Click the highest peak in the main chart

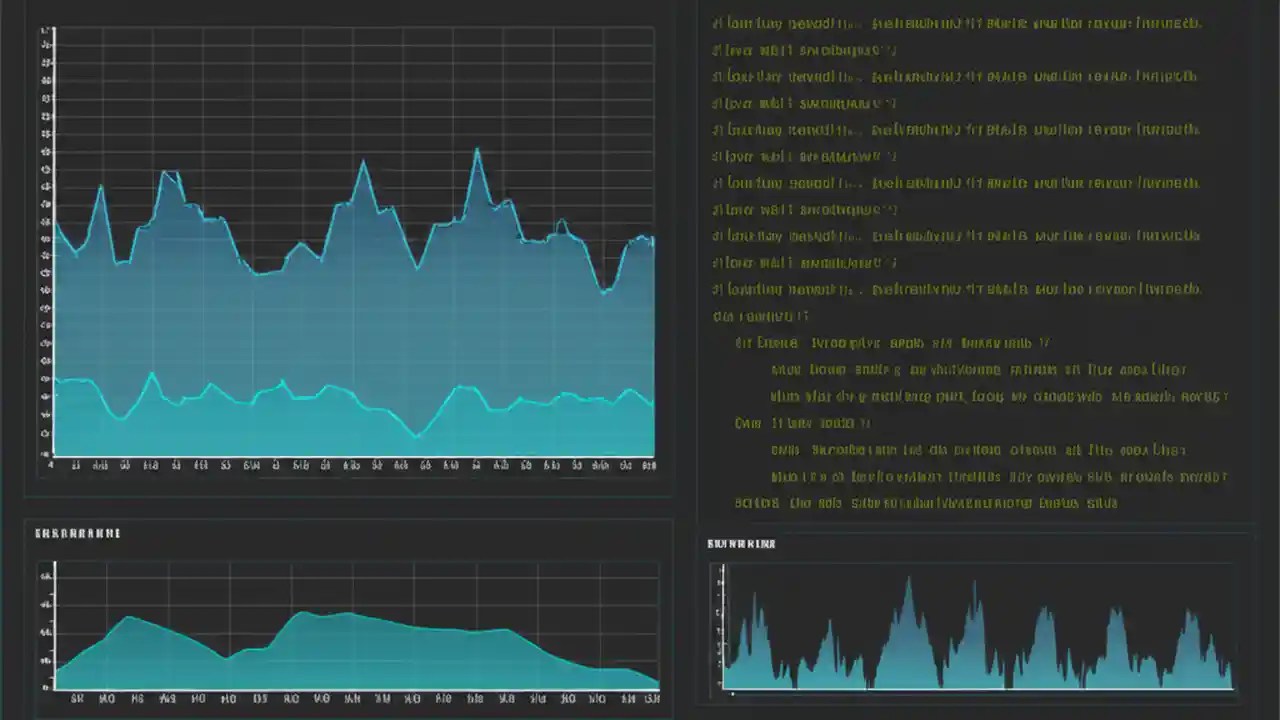480,148
